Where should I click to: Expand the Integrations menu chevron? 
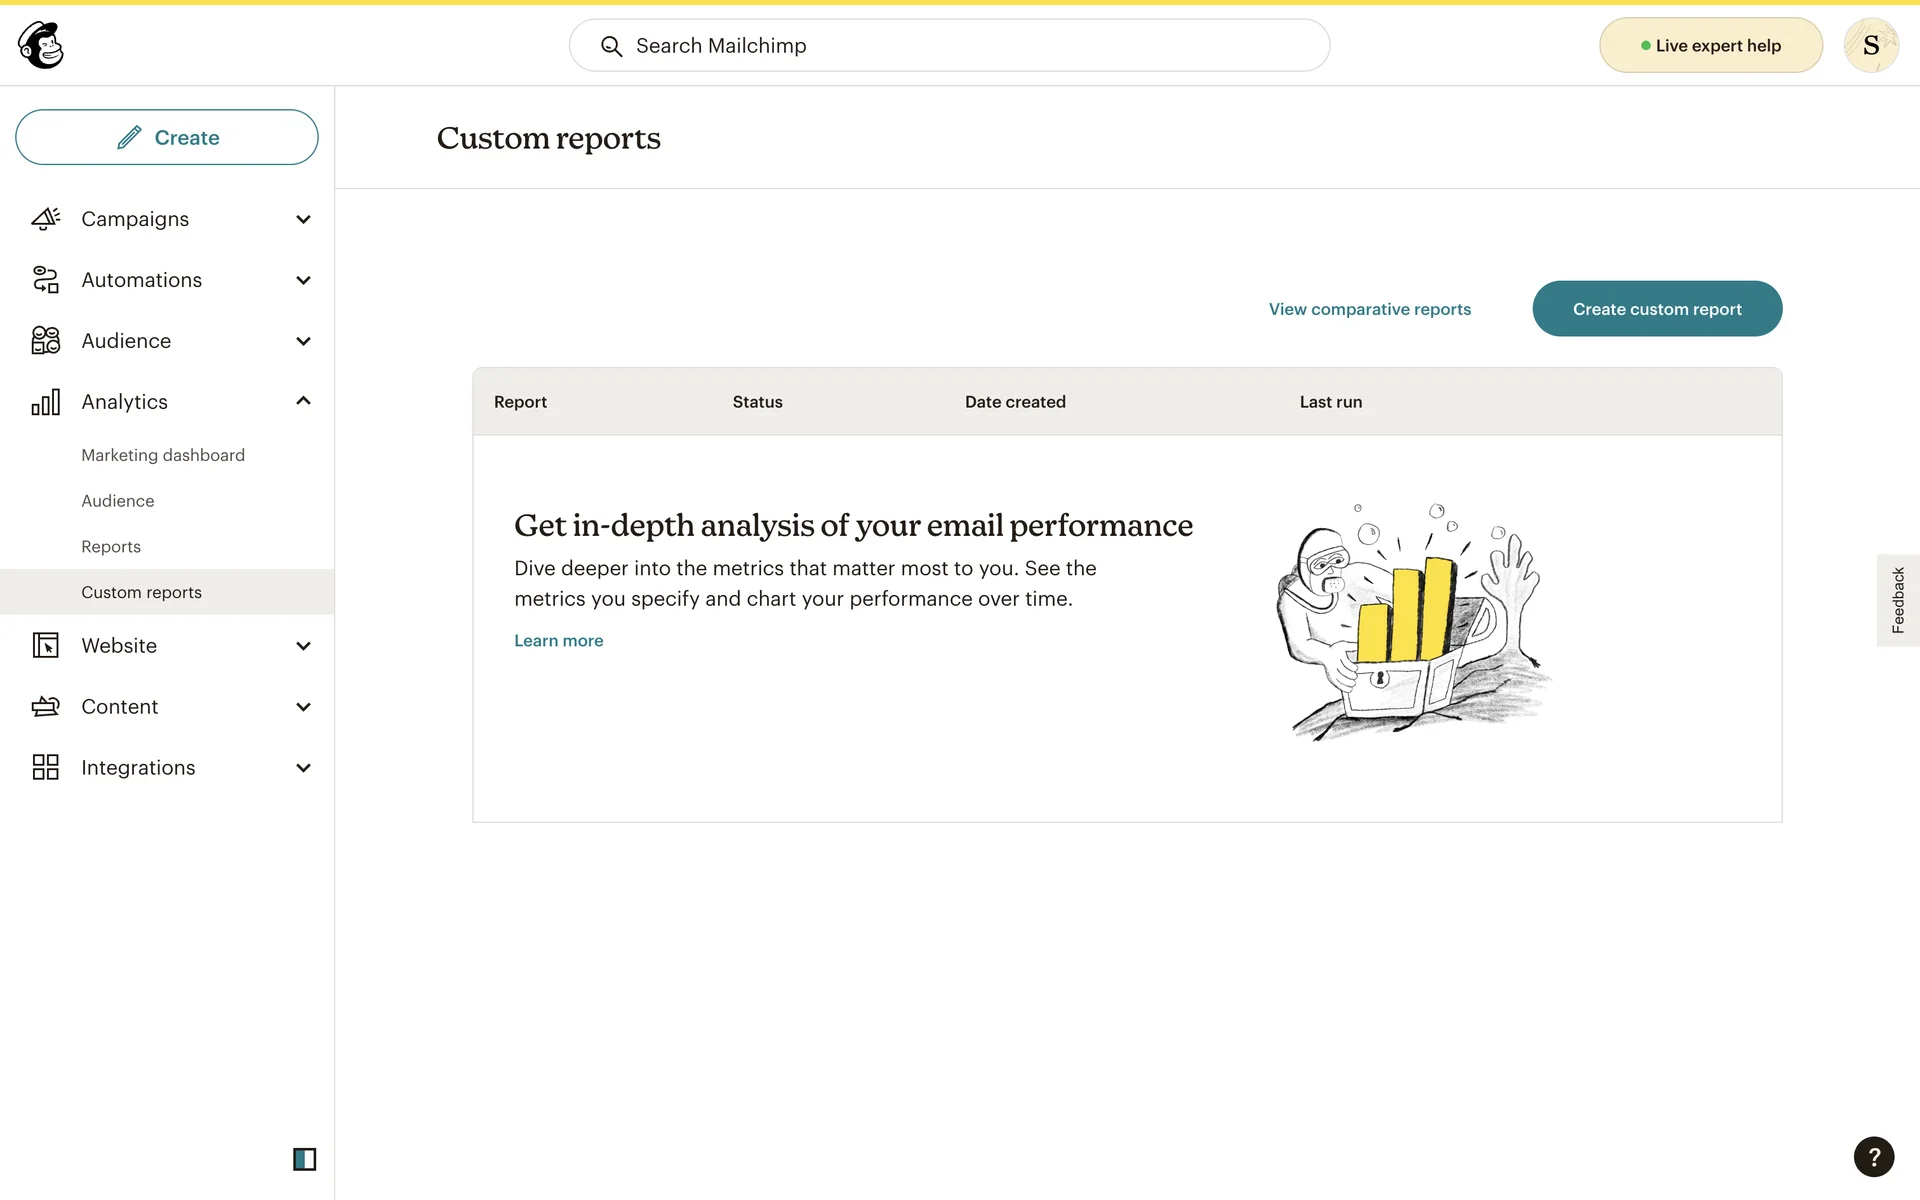[303, 768]
